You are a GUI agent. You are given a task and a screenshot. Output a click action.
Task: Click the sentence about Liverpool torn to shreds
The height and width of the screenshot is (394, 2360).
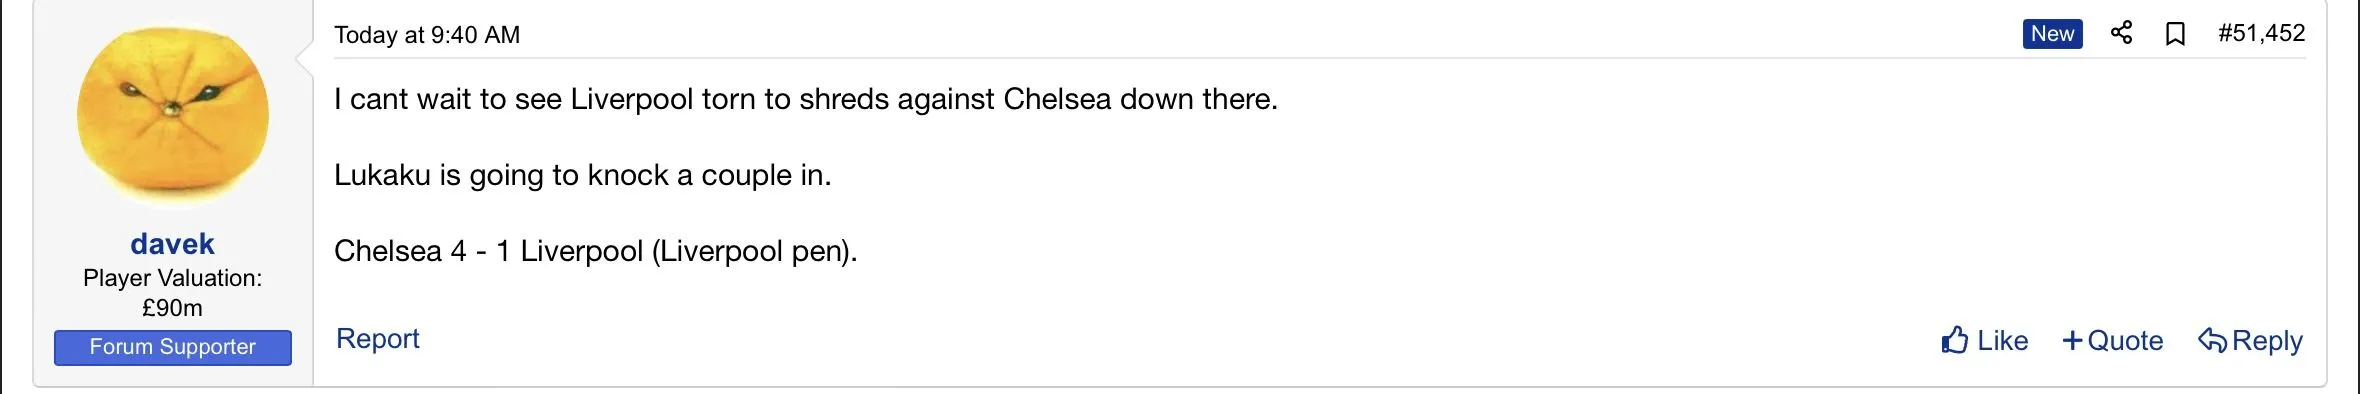(806, 99)
